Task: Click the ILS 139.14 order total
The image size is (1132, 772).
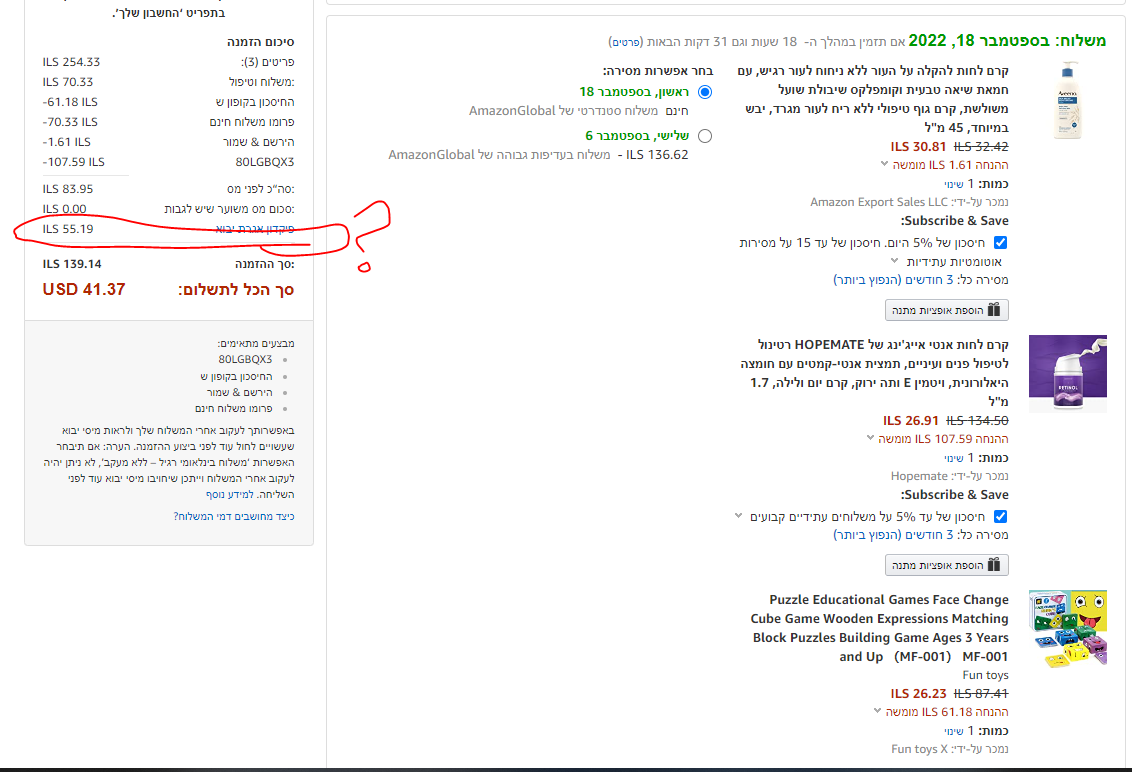Action: pyautogui.click(x=72, y=264)
